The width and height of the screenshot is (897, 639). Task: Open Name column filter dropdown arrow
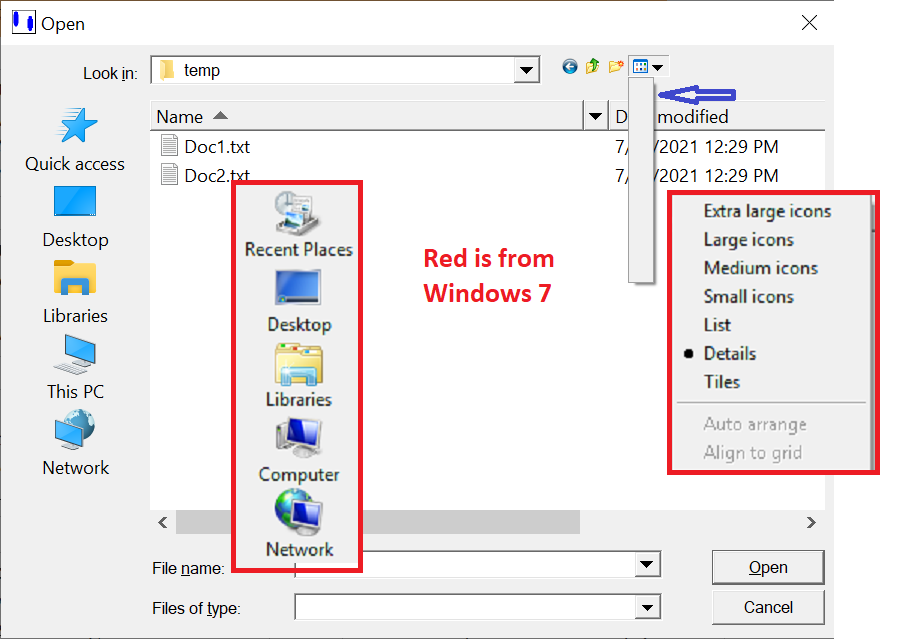pos(595,117)
